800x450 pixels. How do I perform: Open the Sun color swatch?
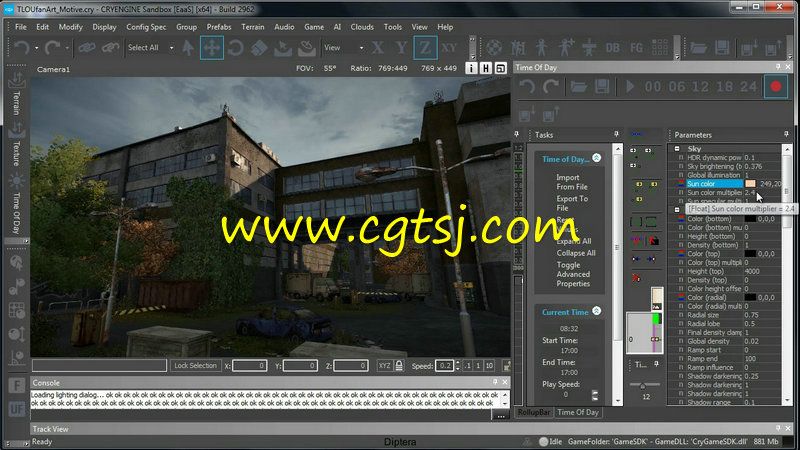click(750, 184)
